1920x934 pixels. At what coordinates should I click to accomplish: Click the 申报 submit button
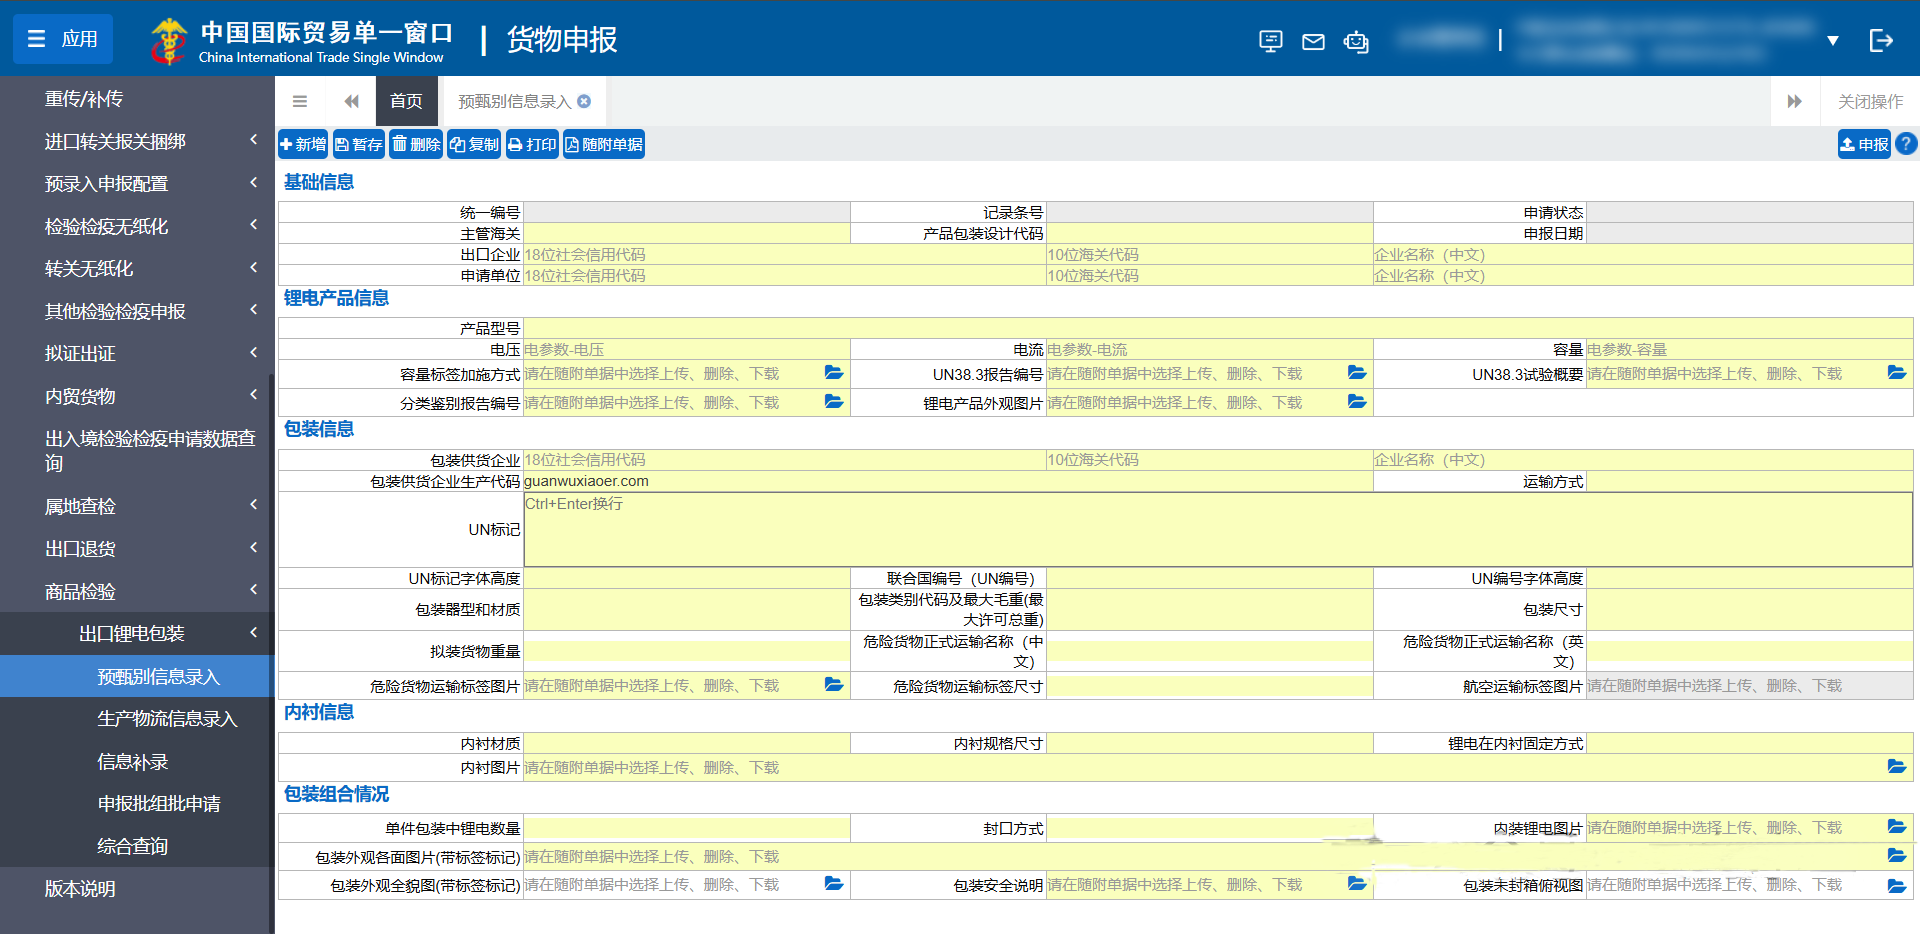(1863, 143)
